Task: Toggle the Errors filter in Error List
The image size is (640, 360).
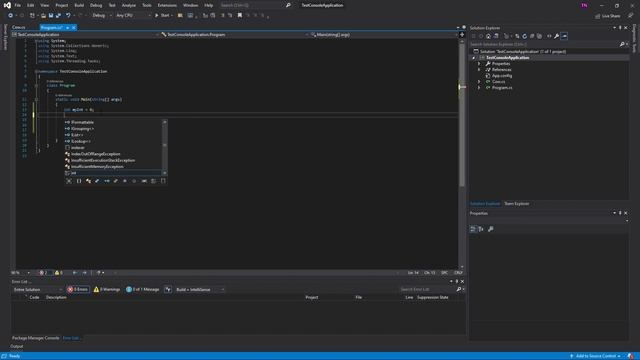Action: click(78, 289)
